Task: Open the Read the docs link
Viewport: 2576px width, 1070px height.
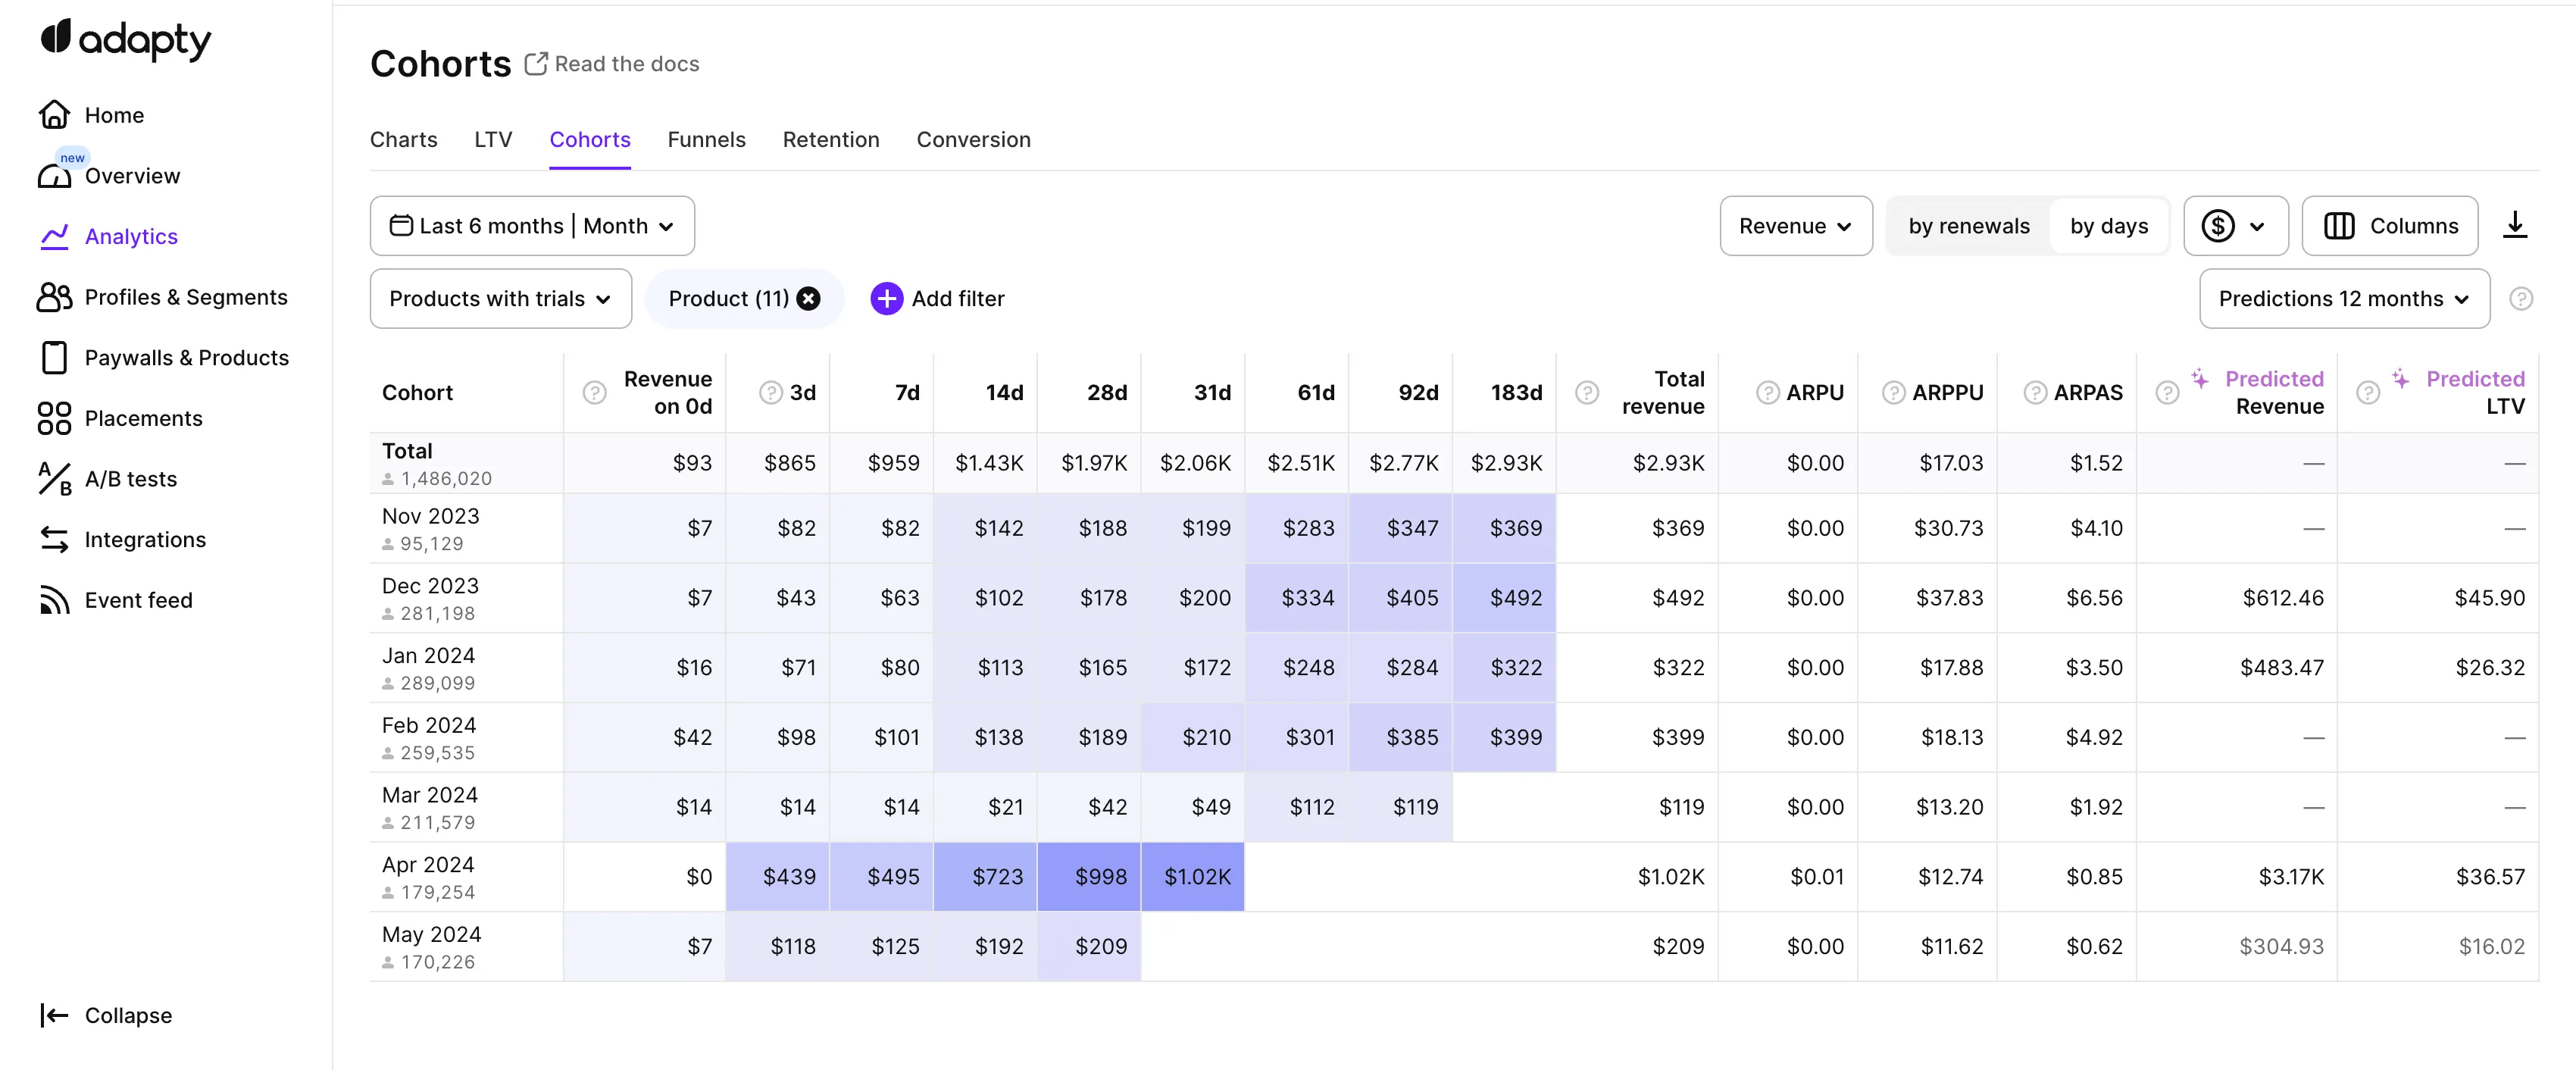Action: point(612,64)
